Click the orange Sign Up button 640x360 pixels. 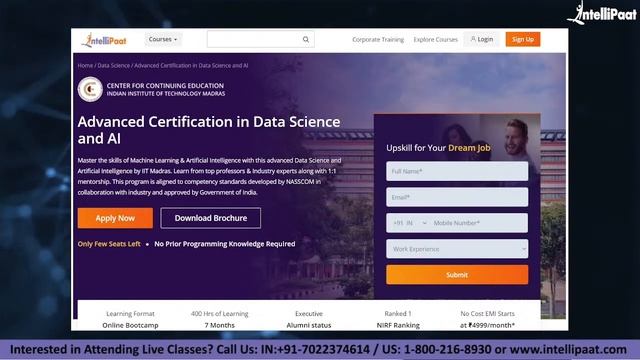(x=523, y=39)
